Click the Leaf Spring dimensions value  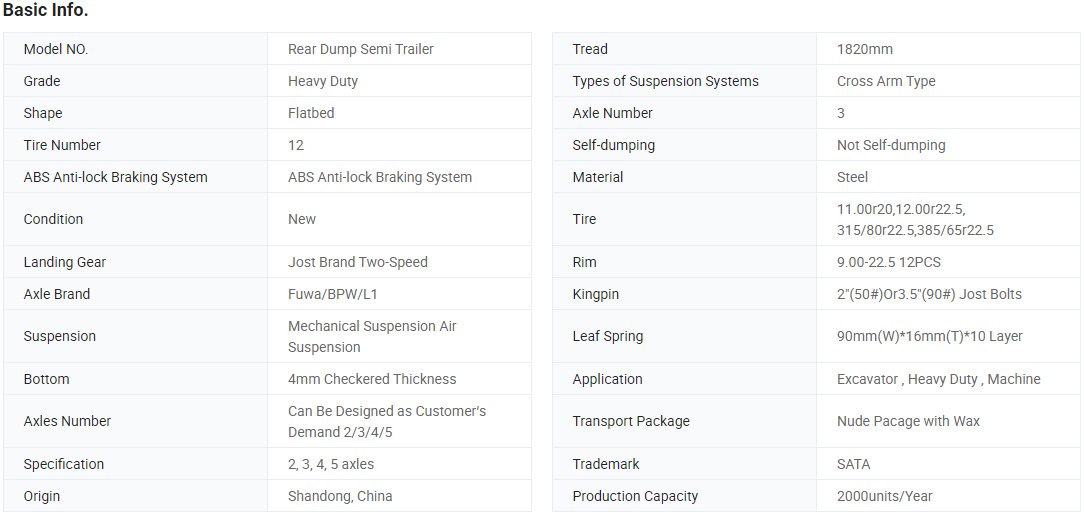click(930, 336)
